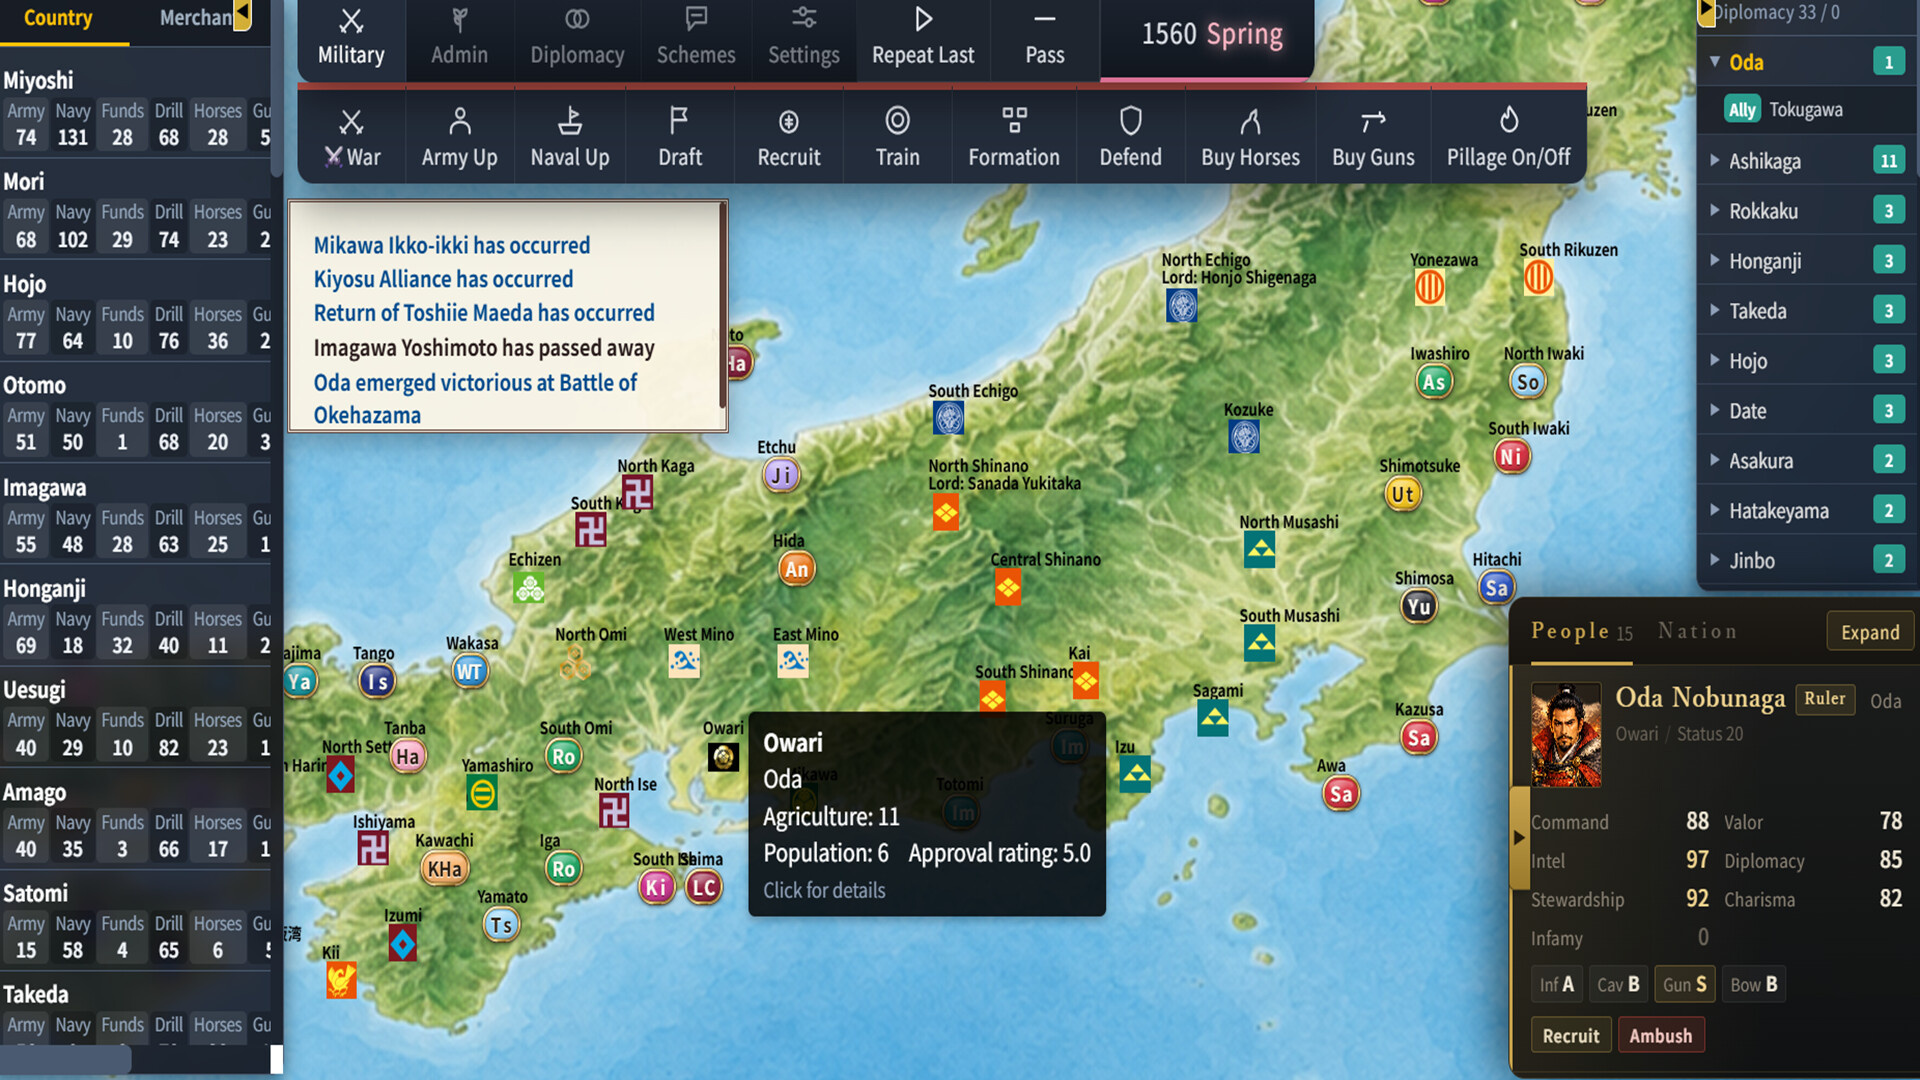The image size is (1920, 1080).
Task: Select the Hida province marker
Action: (796, 569)
